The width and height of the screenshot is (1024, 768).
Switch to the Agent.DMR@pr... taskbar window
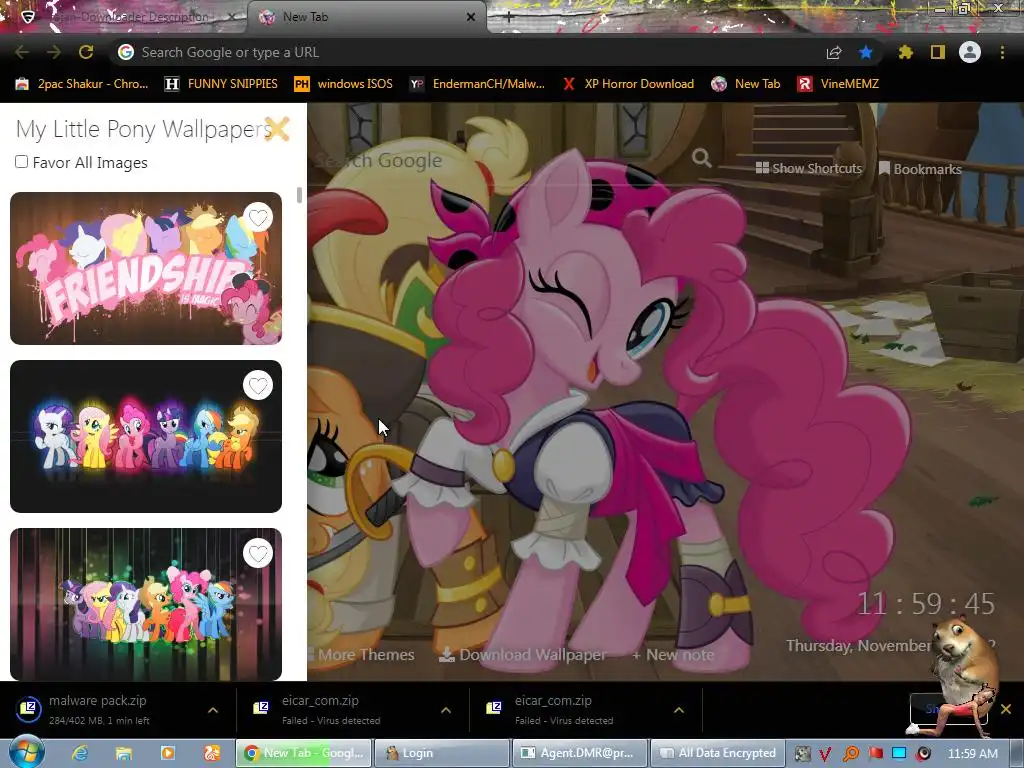pos(580,753)
